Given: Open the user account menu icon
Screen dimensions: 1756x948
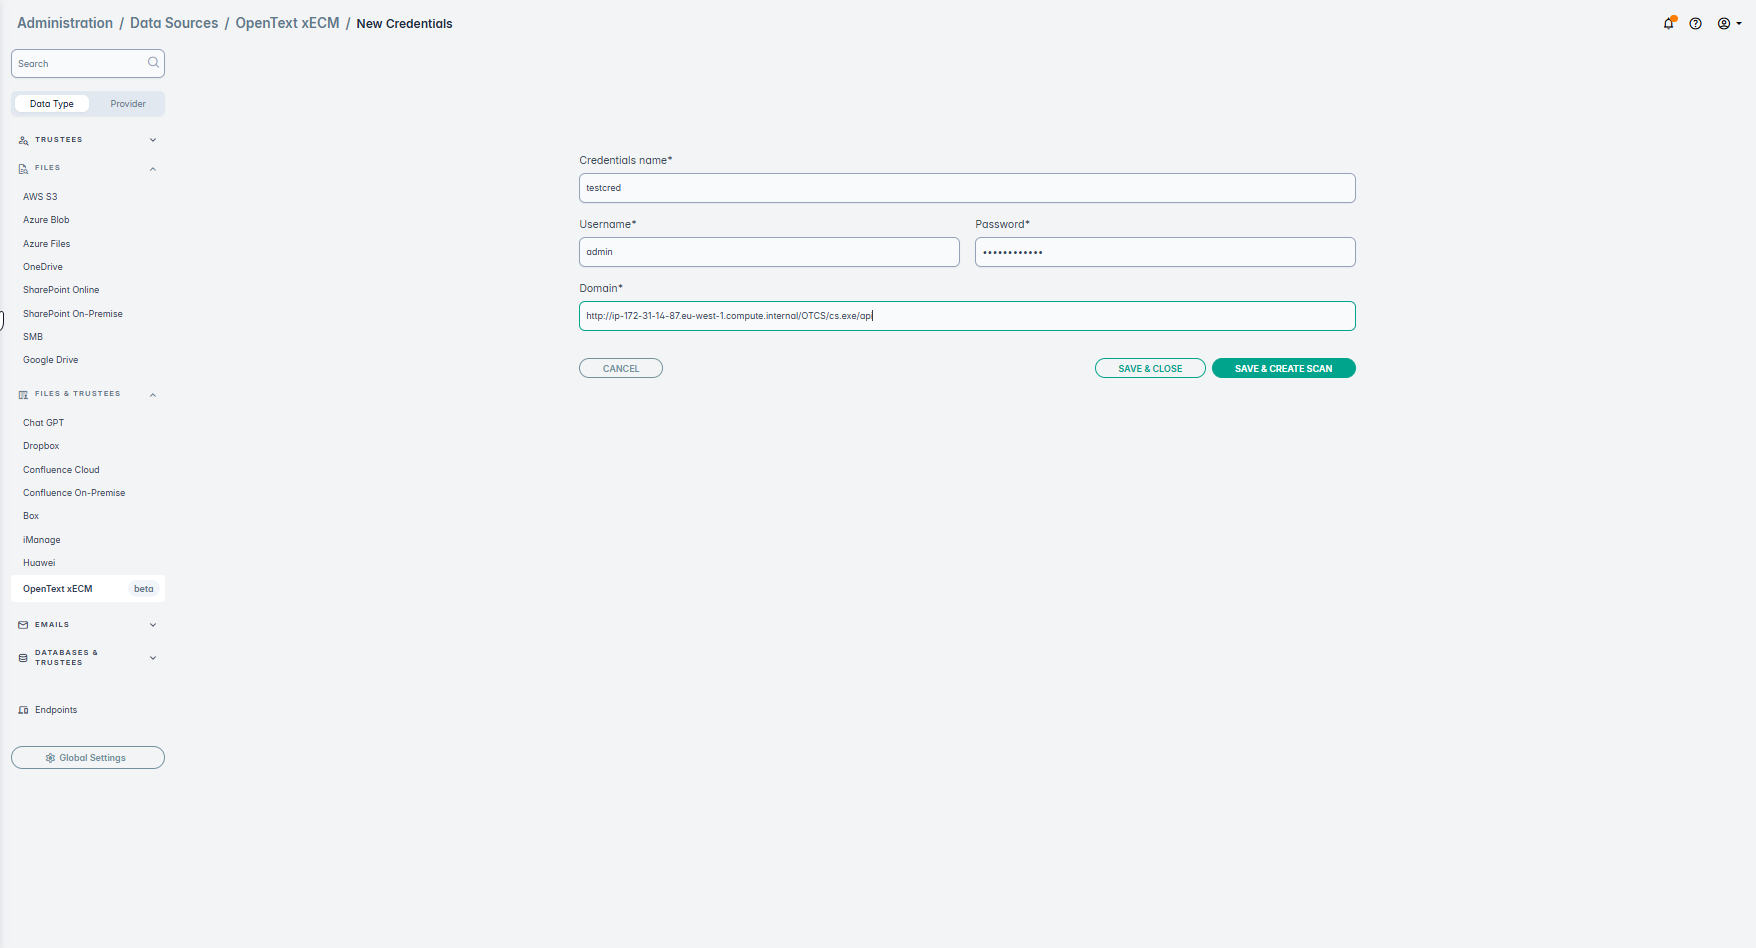Looking at the screenshot, I should point(1725,24).
